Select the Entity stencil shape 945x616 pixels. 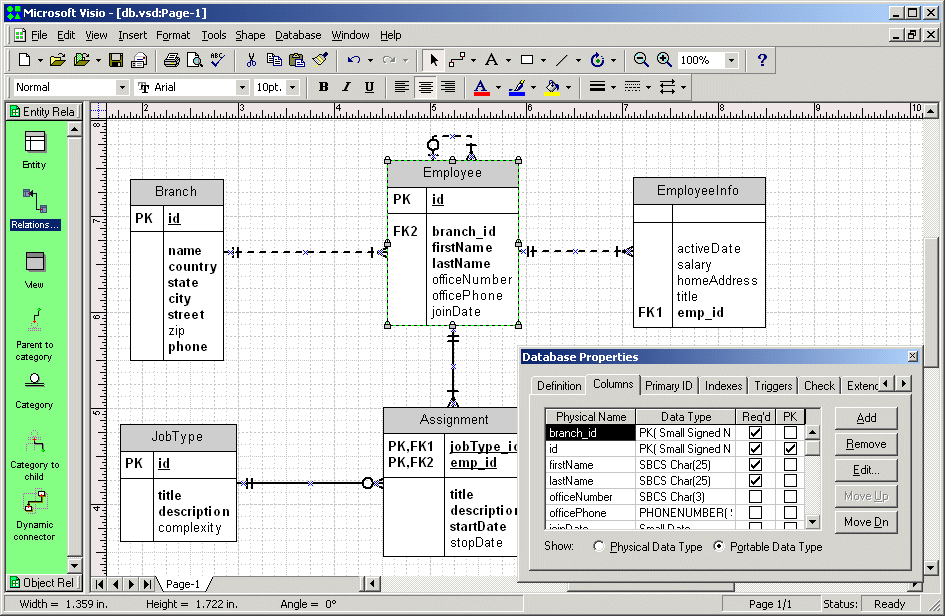34,143
